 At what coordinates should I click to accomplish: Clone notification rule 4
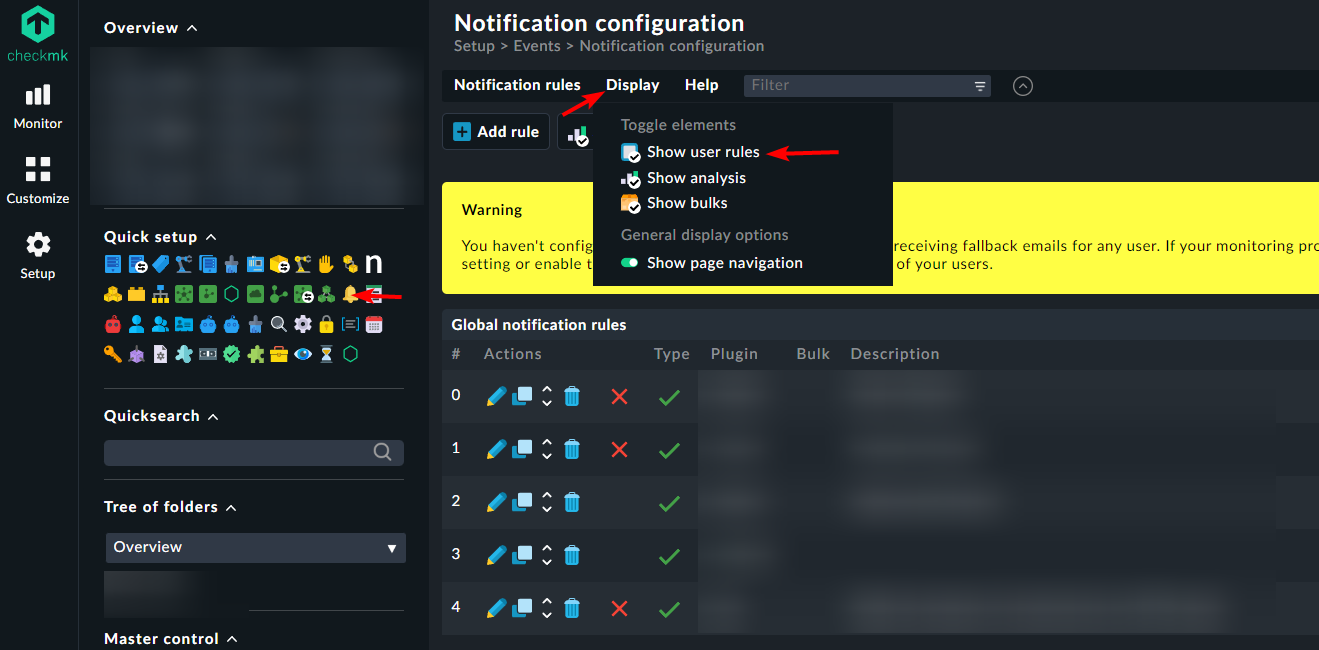tap(522, 608)
